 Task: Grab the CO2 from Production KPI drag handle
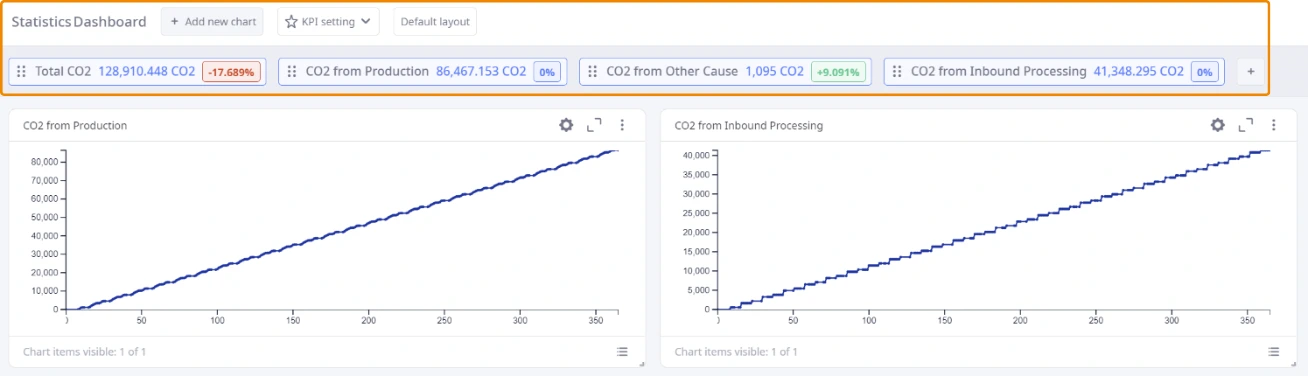pos(292,71)
